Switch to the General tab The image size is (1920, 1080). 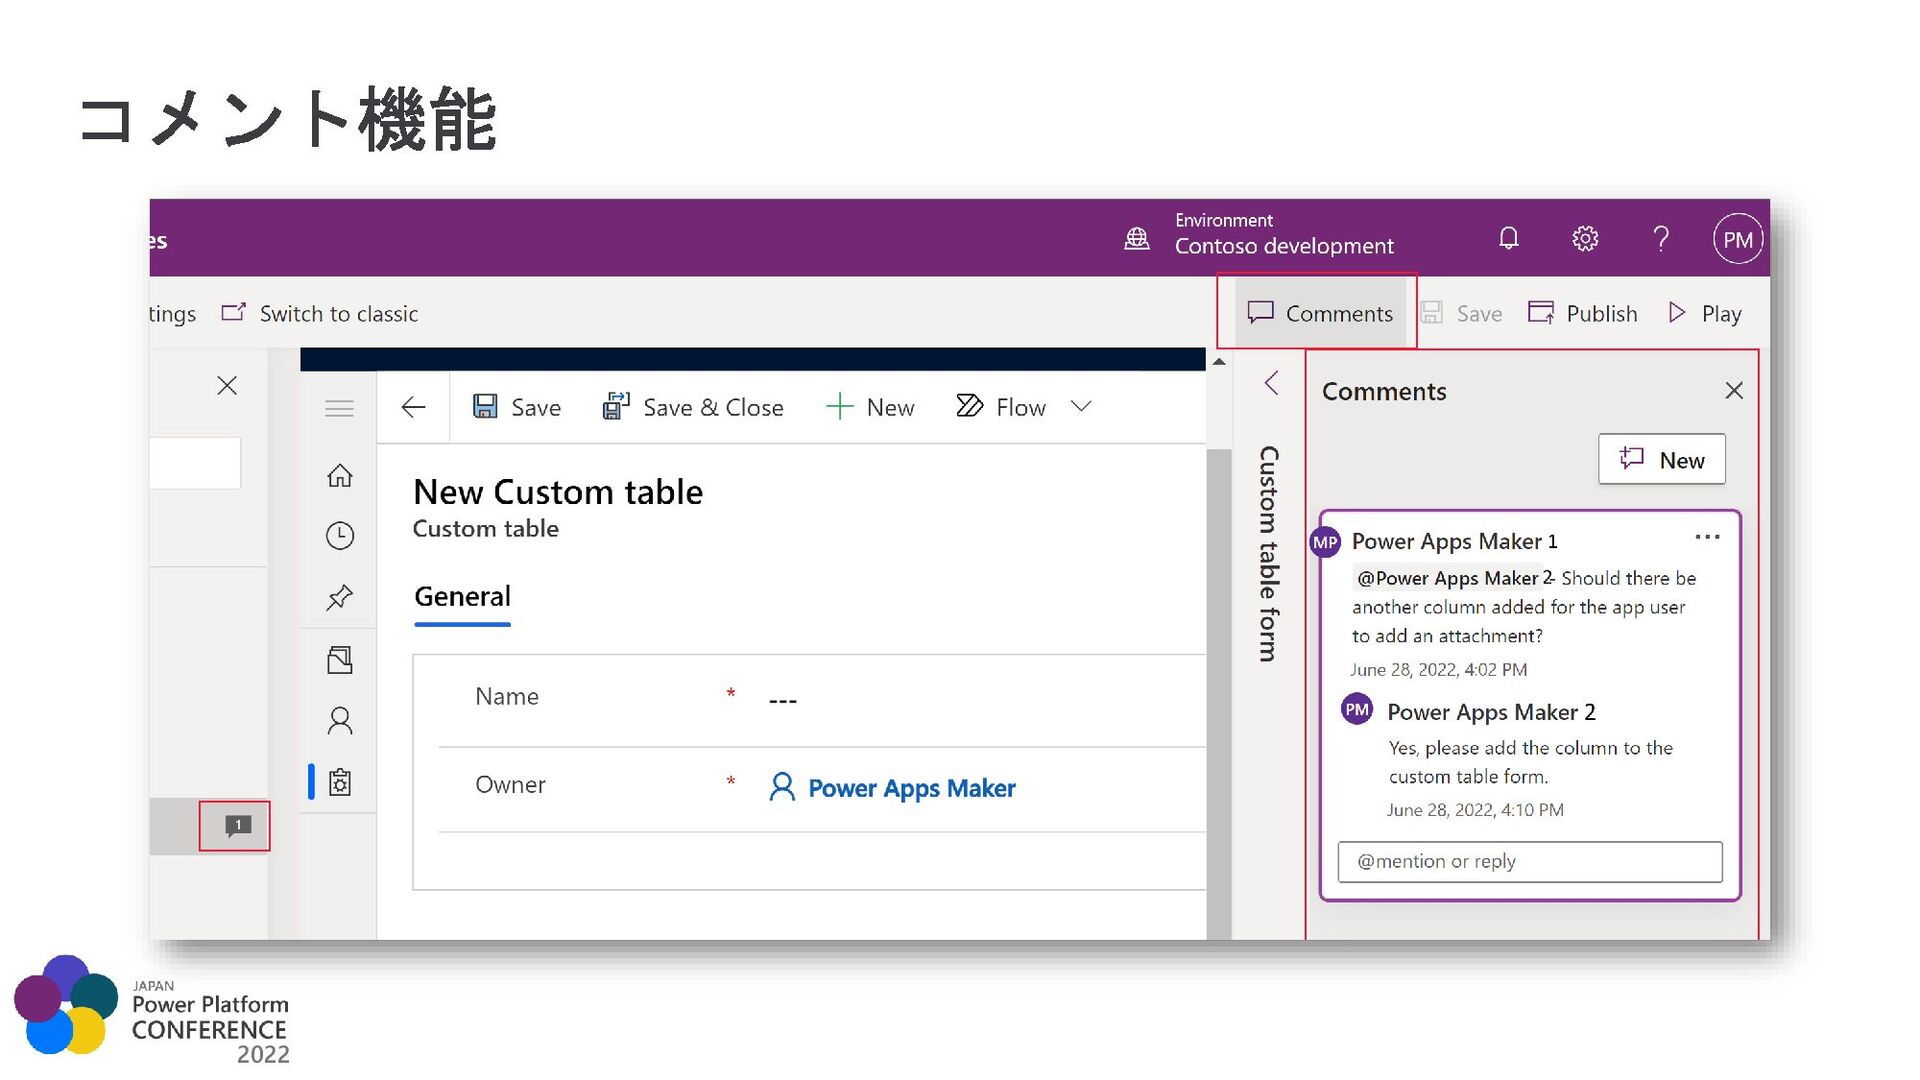tap(462, 597)
